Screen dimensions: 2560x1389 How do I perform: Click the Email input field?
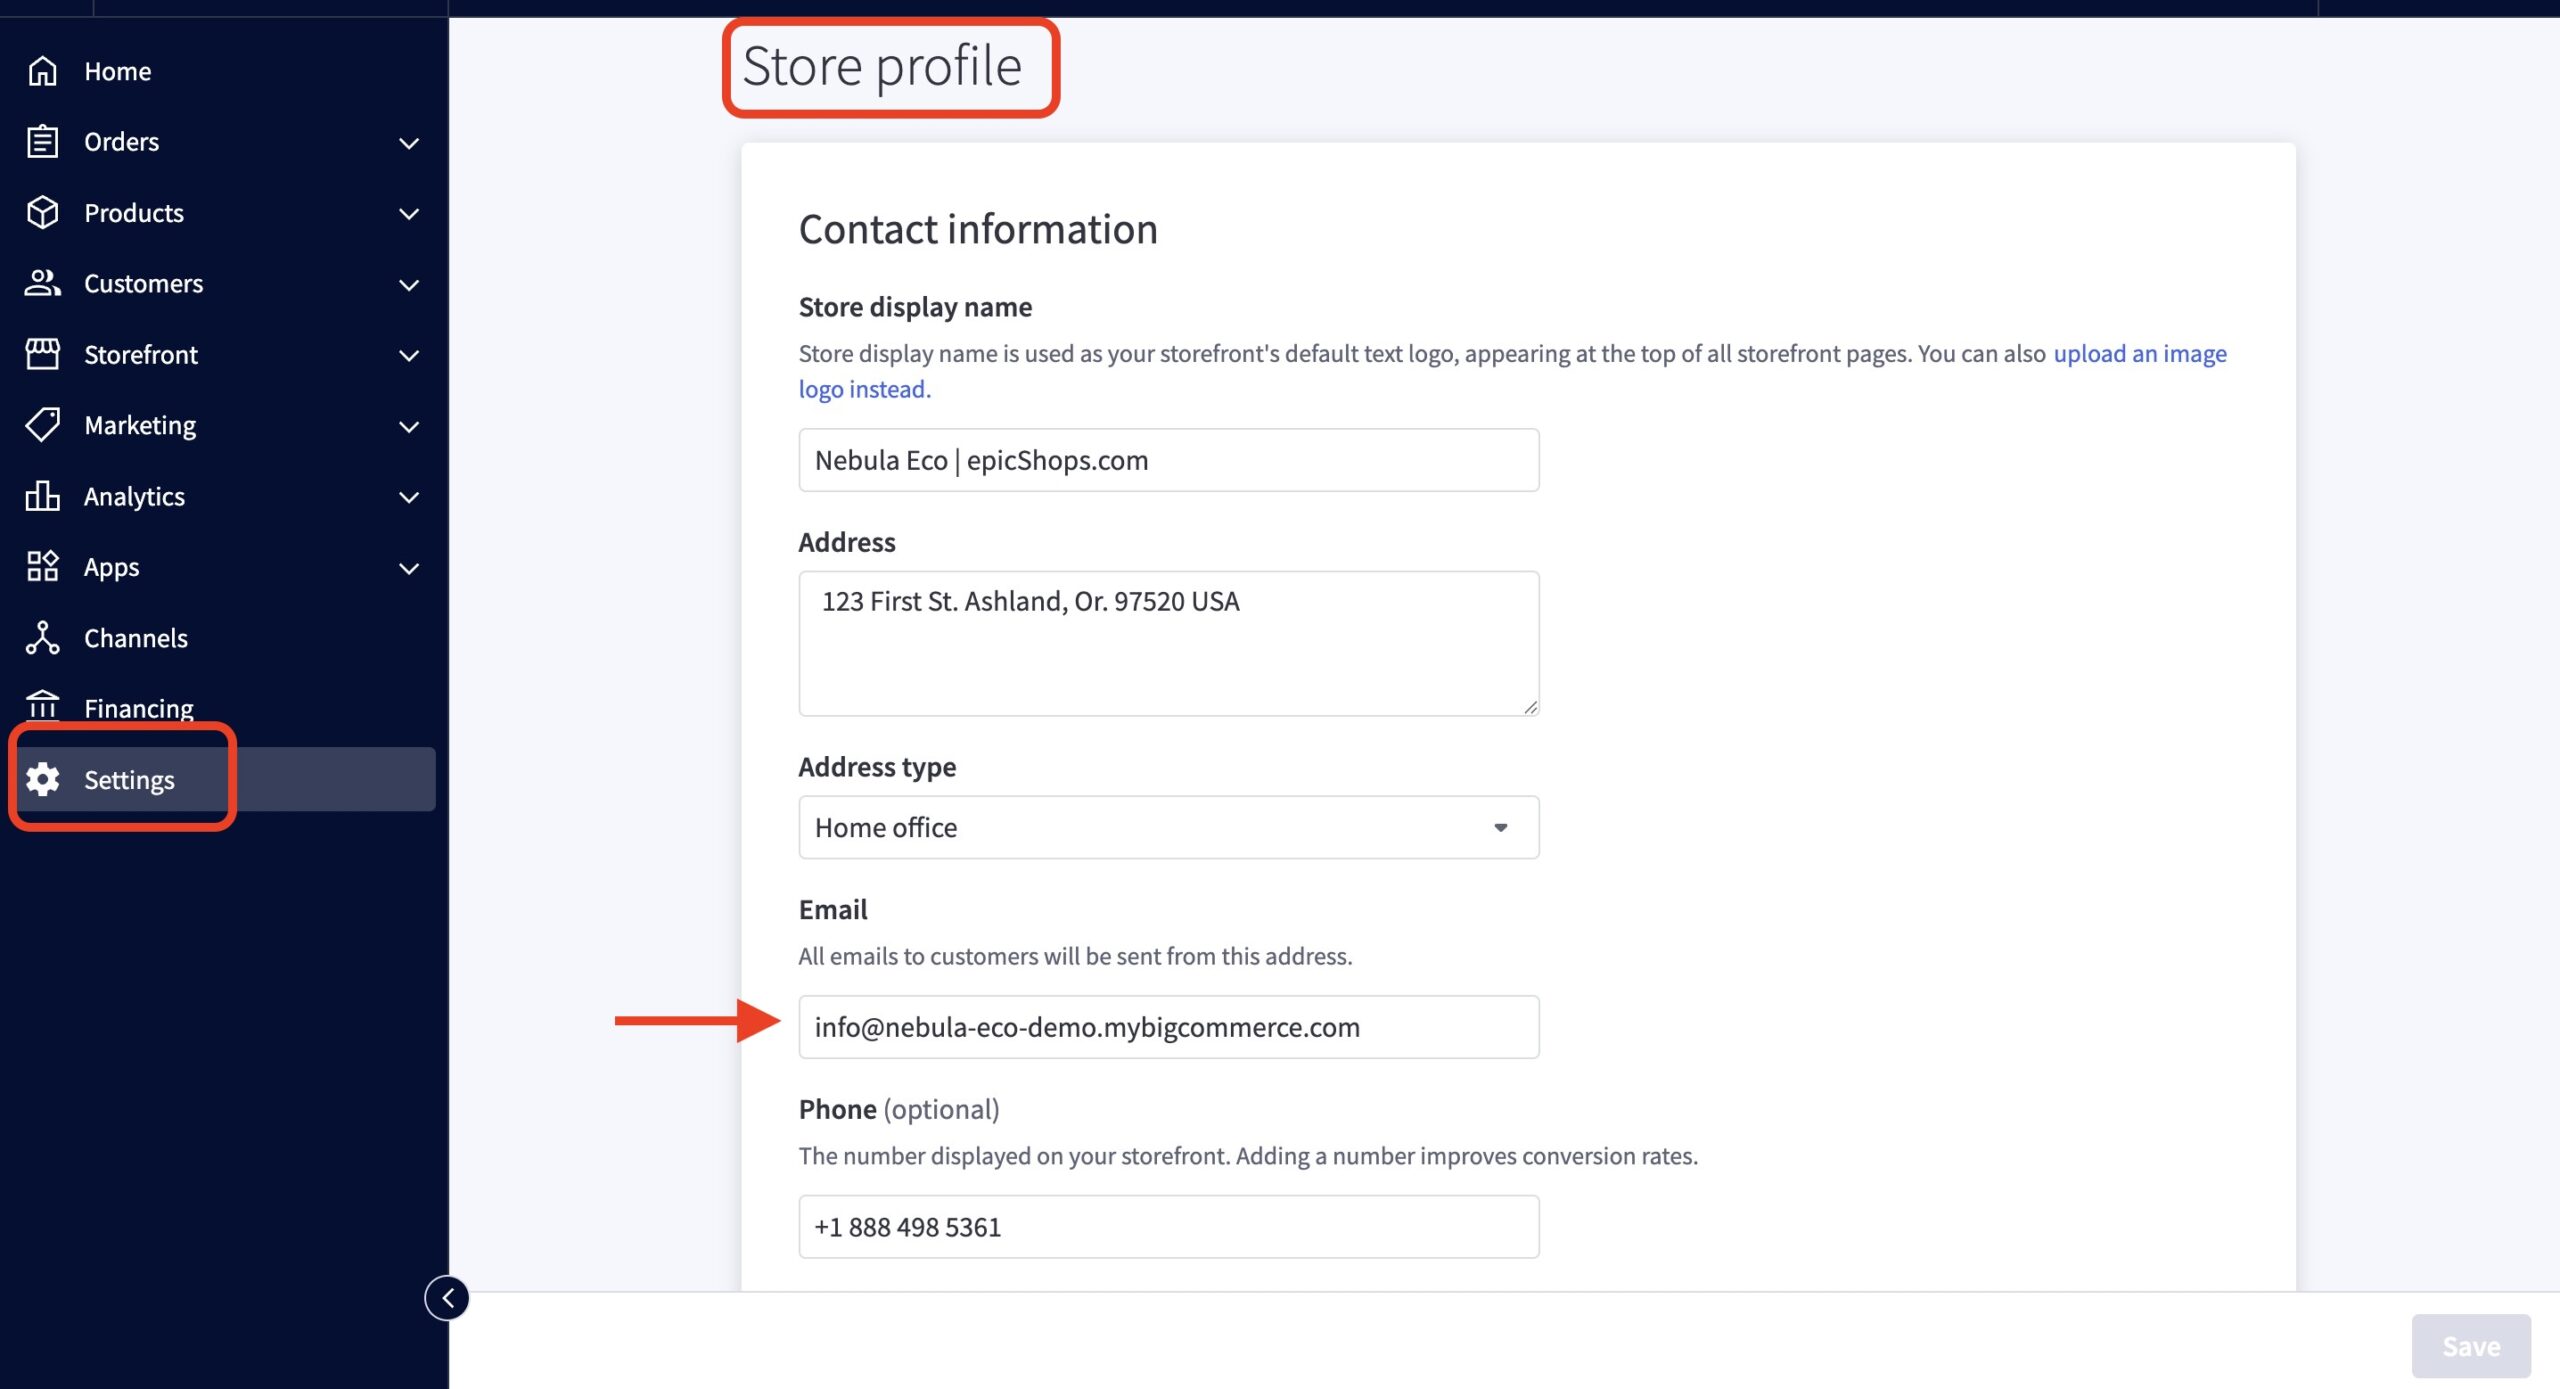coord(1168,1027)
